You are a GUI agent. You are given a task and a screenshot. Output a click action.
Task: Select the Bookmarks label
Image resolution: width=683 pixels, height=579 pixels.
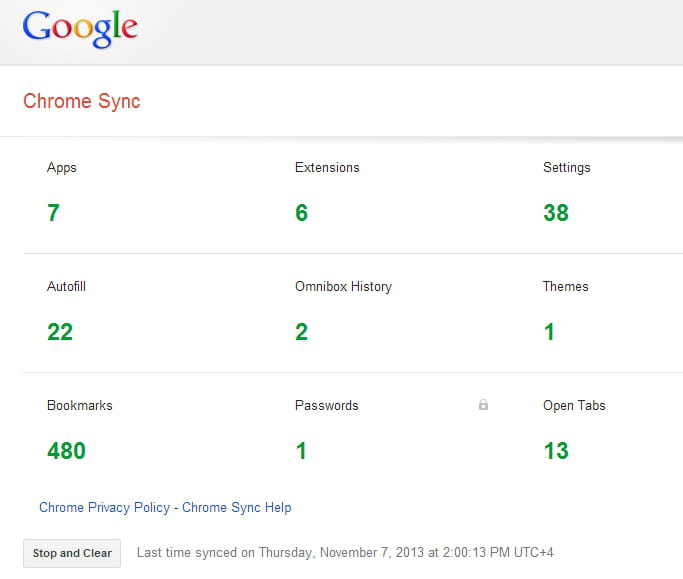point(80,405)
